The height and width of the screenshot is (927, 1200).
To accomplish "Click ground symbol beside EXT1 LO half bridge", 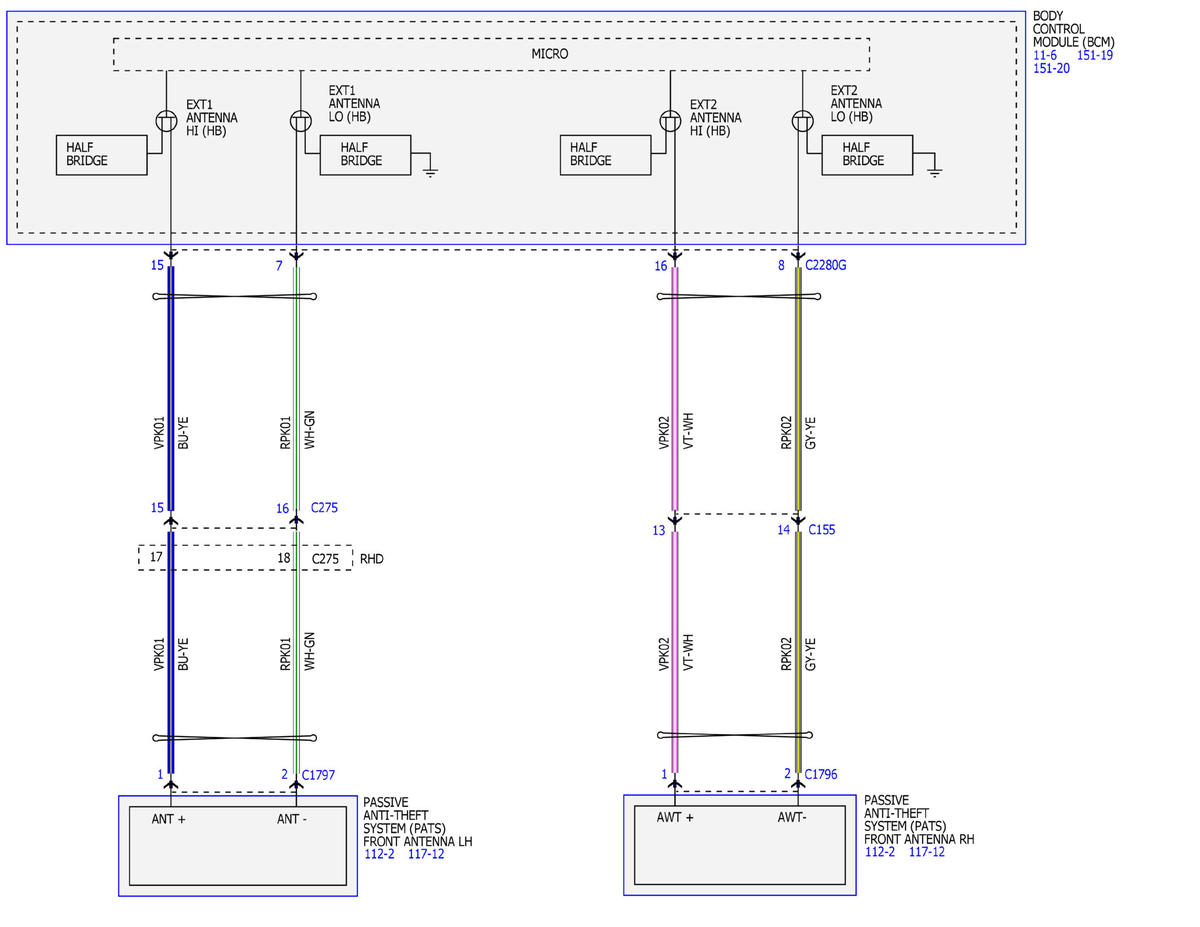I will click(431, 170).
